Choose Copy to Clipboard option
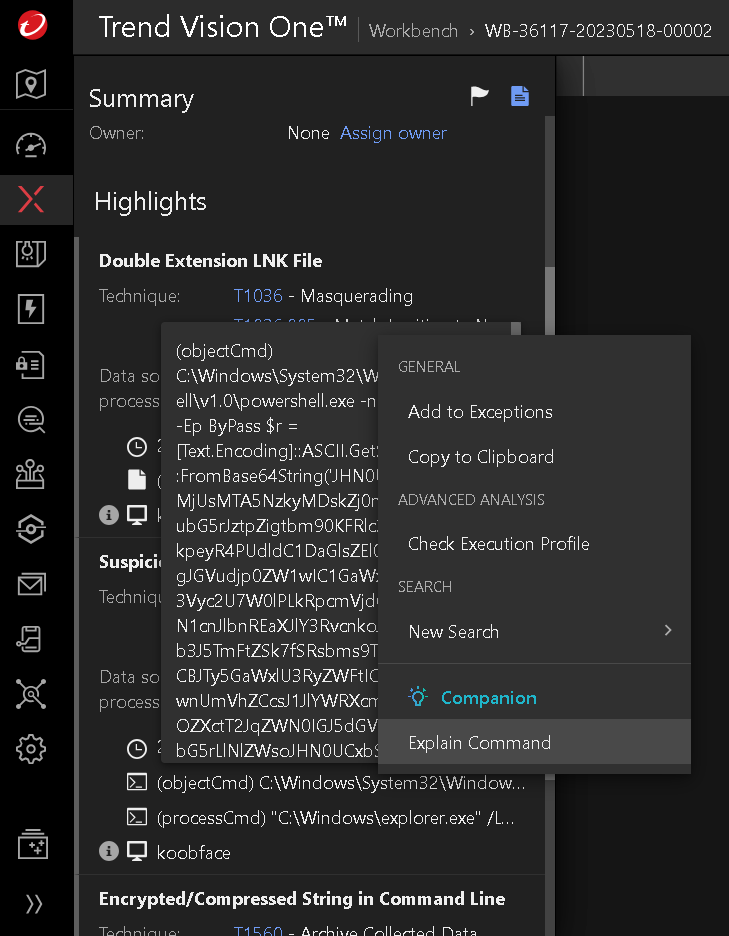This screenshot has height=936, width=729. tap(480, 457)
